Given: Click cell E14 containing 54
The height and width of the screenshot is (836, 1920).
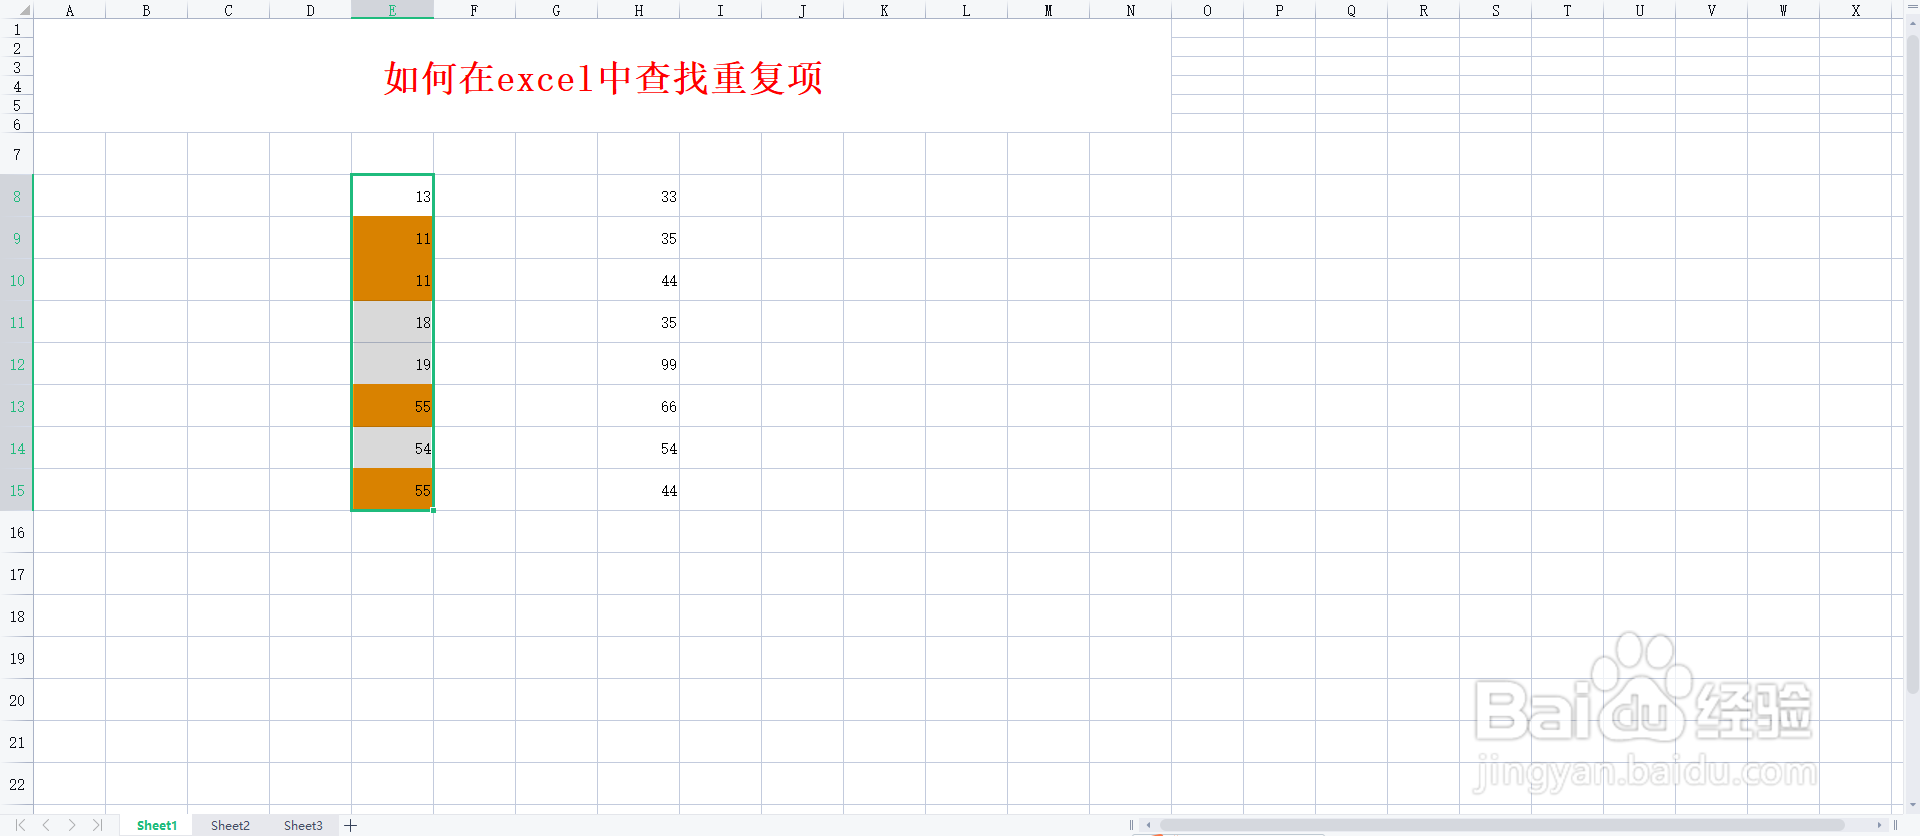Looking at the screenshot, I should click(392, 448).
